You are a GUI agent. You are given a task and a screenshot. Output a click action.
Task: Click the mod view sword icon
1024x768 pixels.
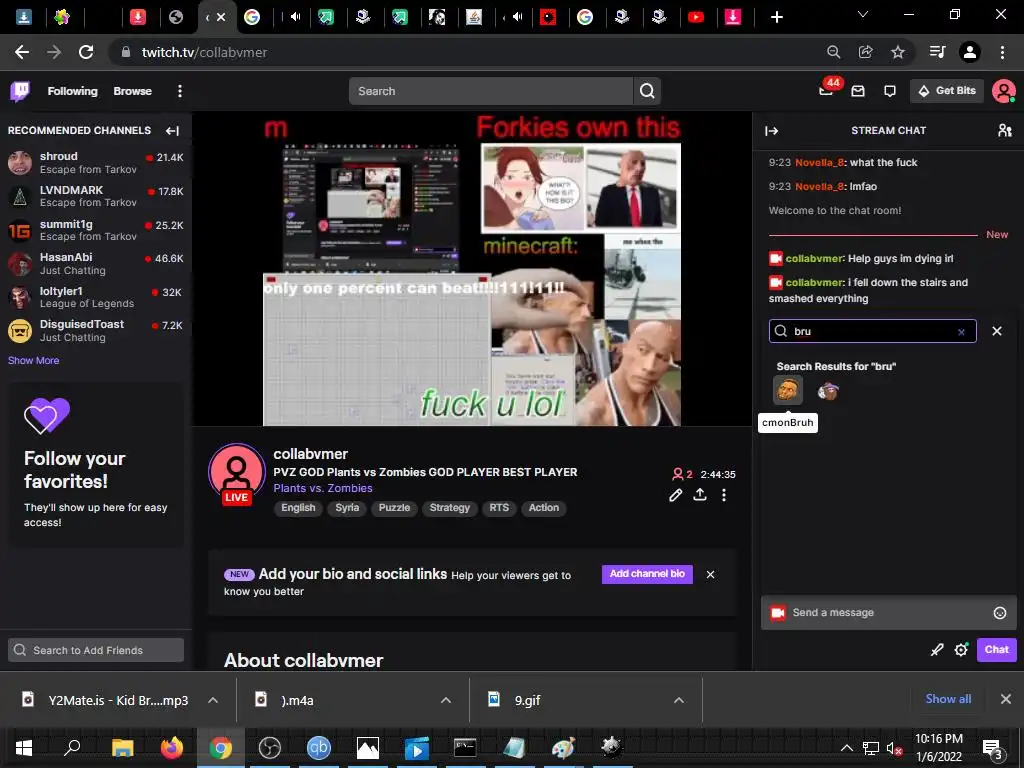(937, 650)
